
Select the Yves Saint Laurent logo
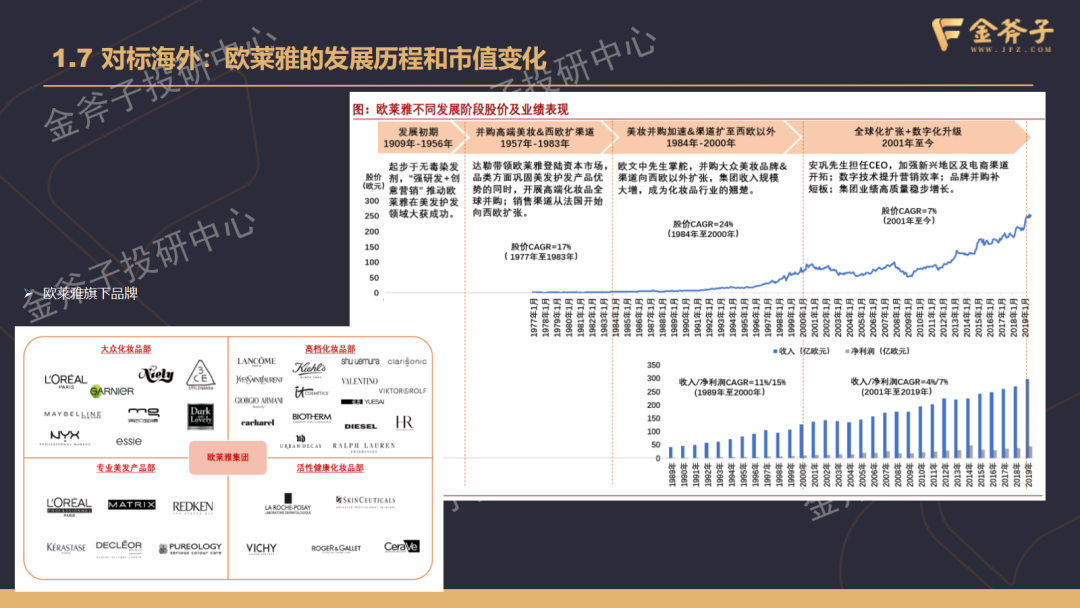(259, 379)
